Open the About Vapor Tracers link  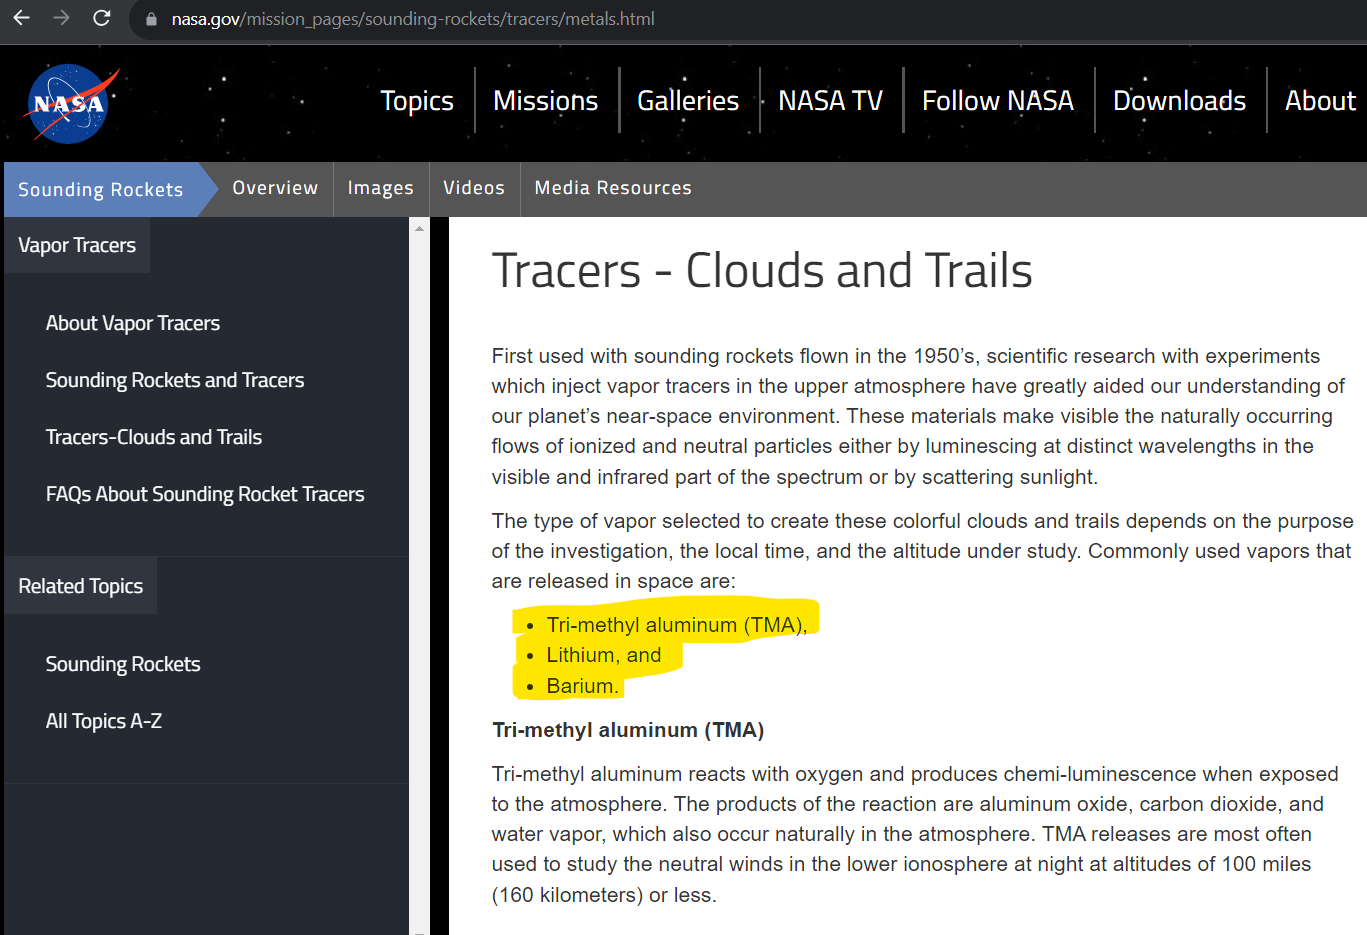(133, 323)
